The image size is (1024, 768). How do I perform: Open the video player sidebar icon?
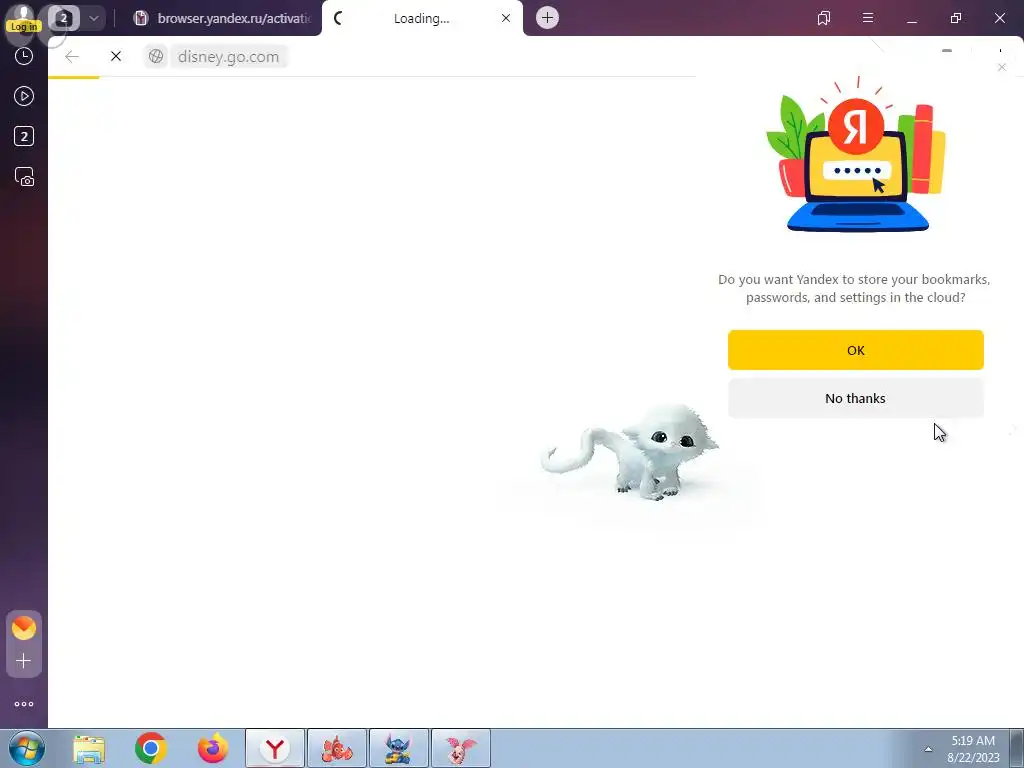coord(24,97)
